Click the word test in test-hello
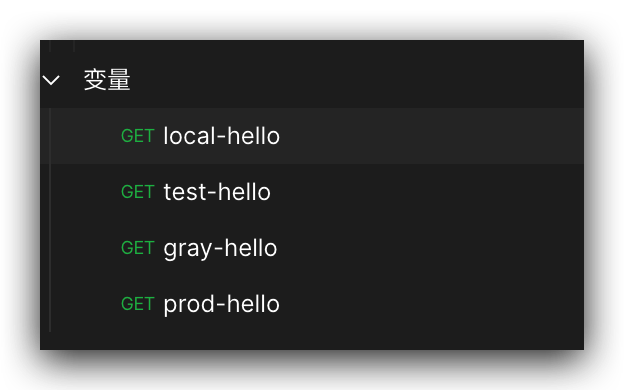Viewport: 624px width, 390px height. tap(185, 192)
